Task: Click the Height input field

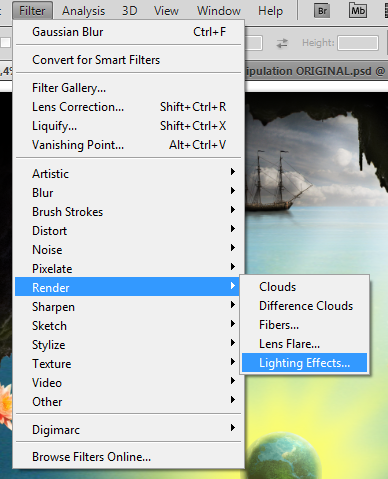Action: (x=358, y=43)
